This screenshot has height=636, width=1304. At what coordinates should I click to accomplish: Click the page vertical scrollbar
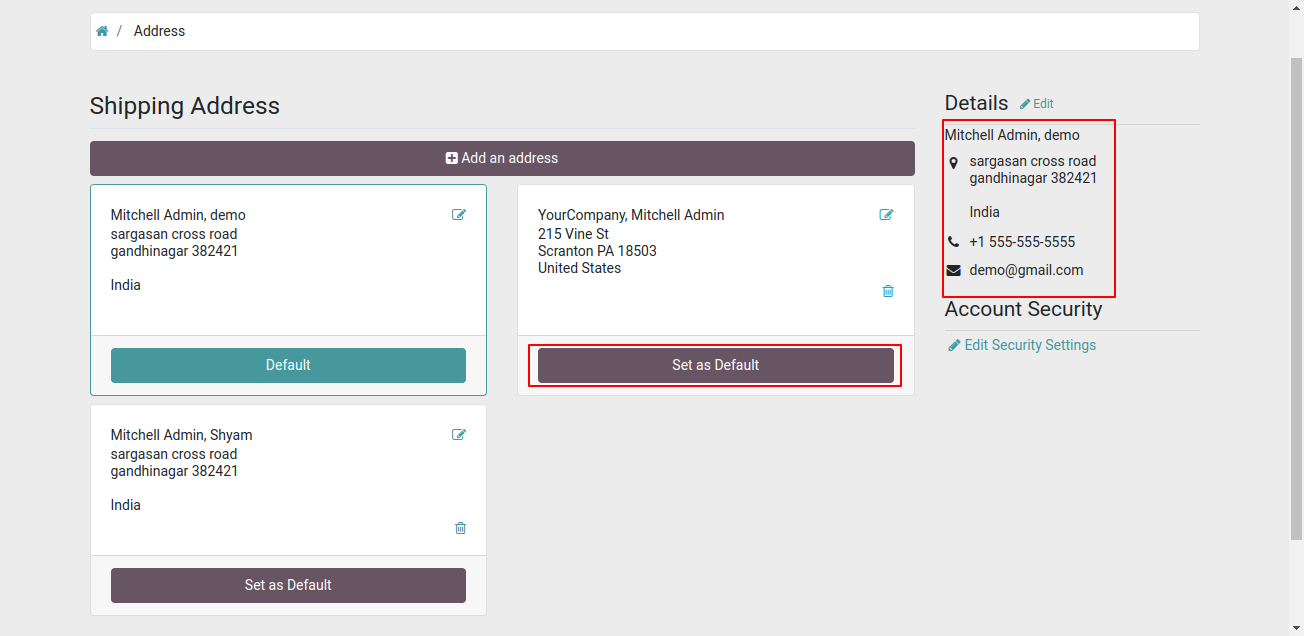1296,300
